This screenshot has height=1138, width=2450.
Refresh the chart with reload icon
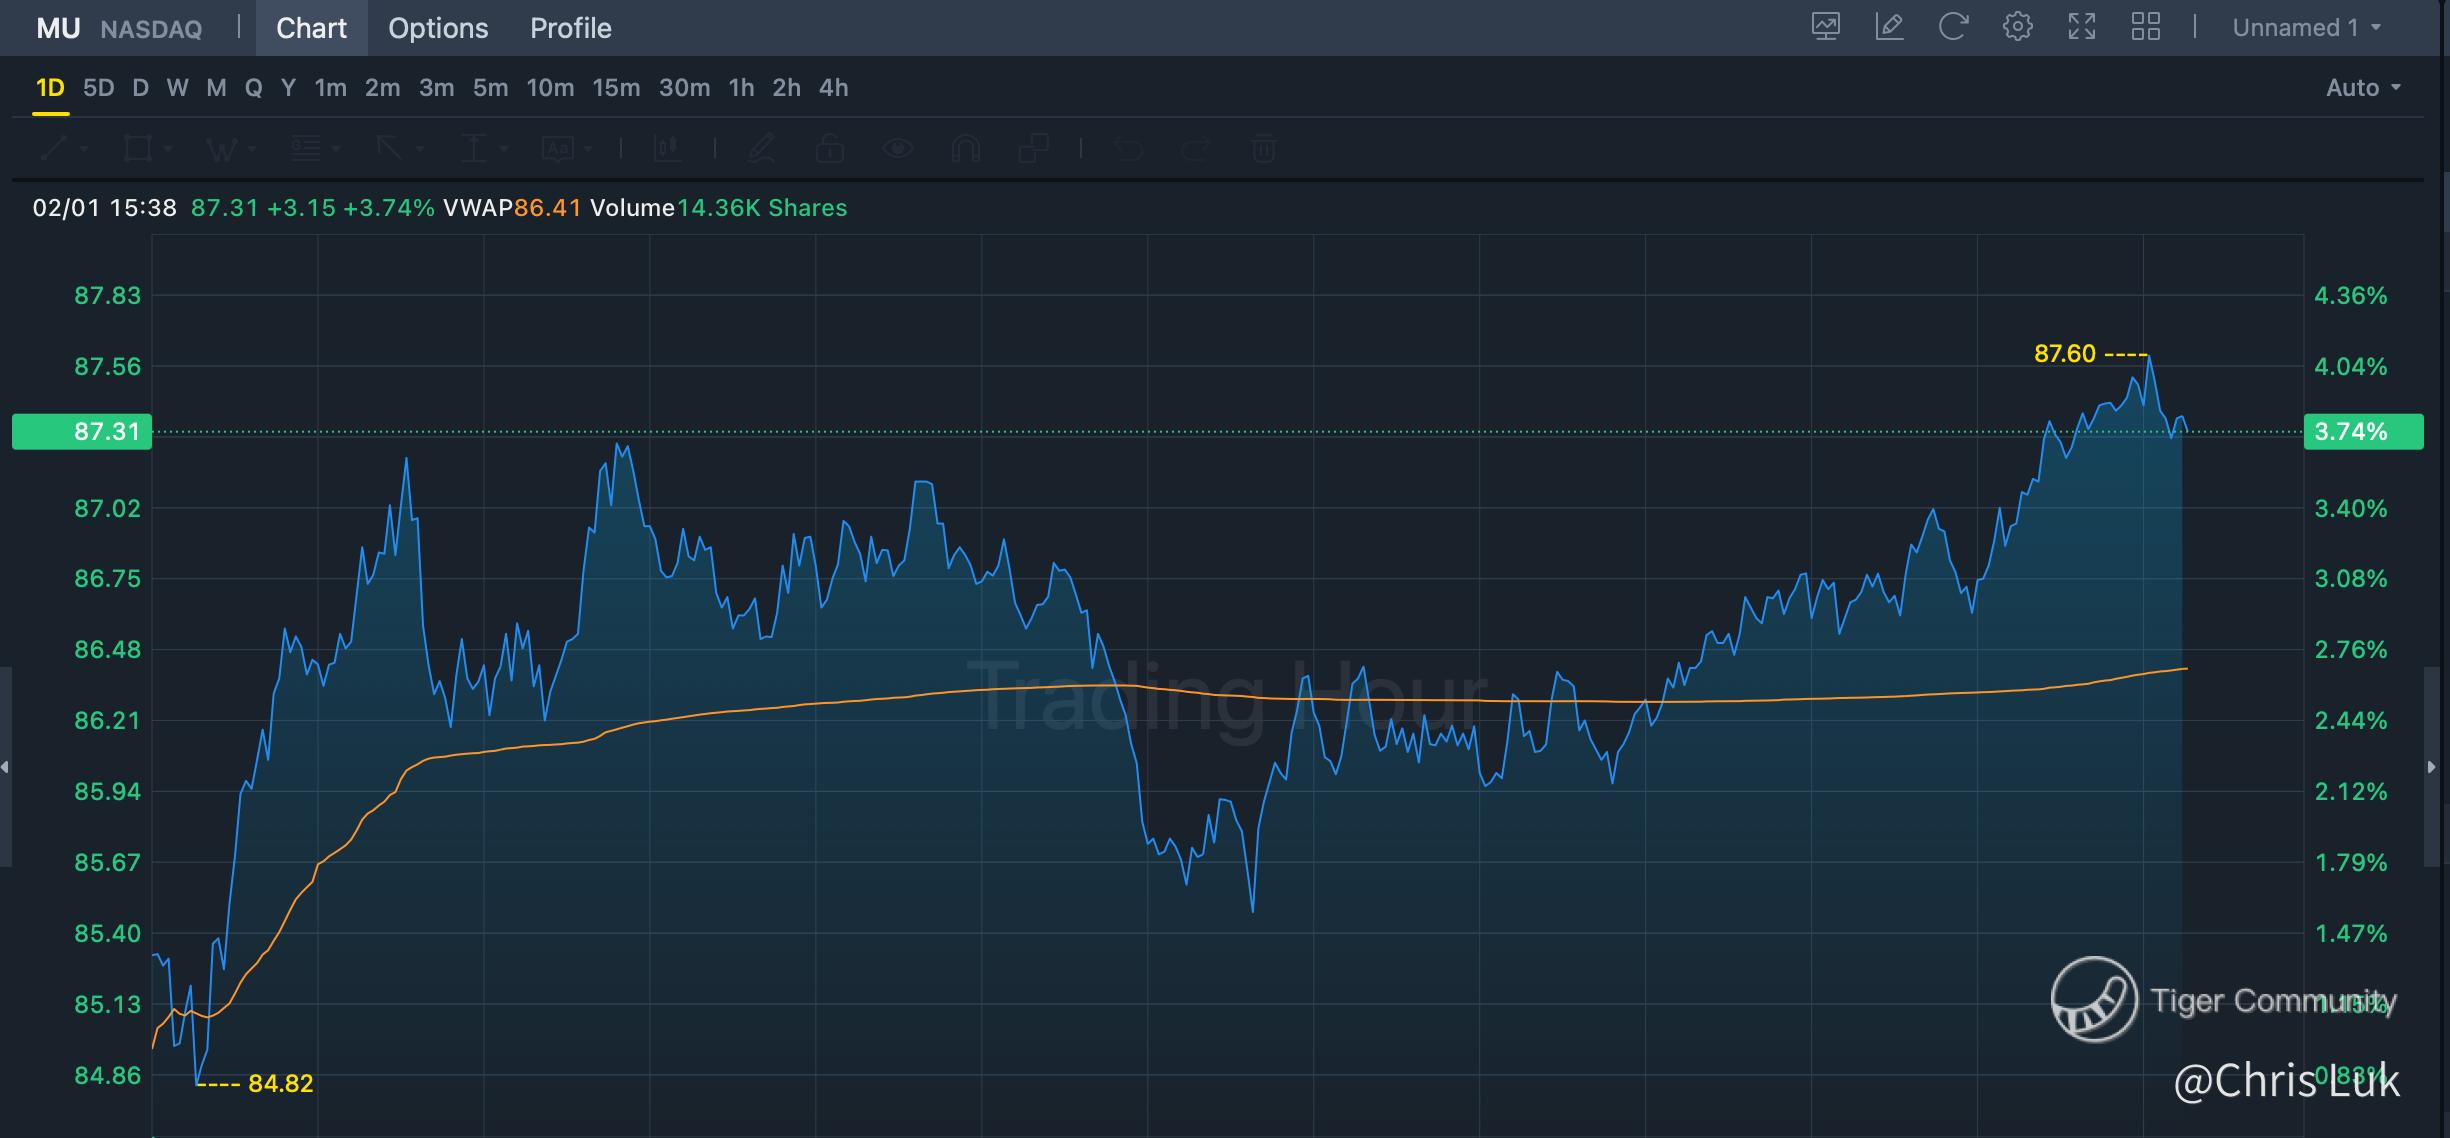[x=1953, y=27]
